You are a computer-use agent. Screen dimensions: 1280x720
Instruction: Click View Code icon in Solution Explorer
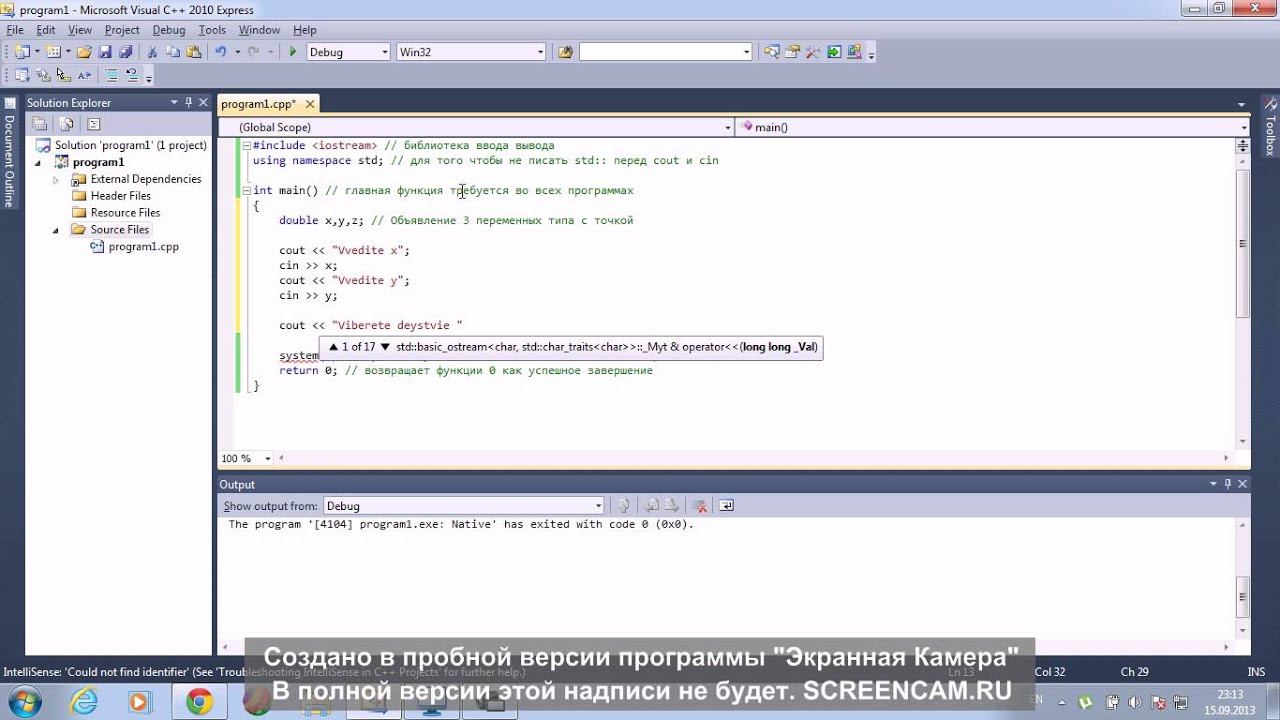[93, 124]
